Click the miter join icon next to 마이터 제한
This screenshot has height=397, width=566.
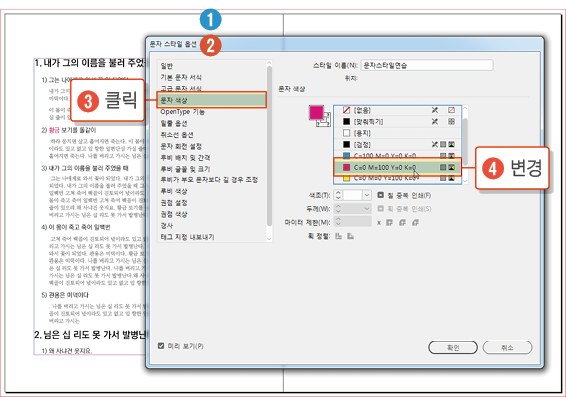tap(389, 222)
